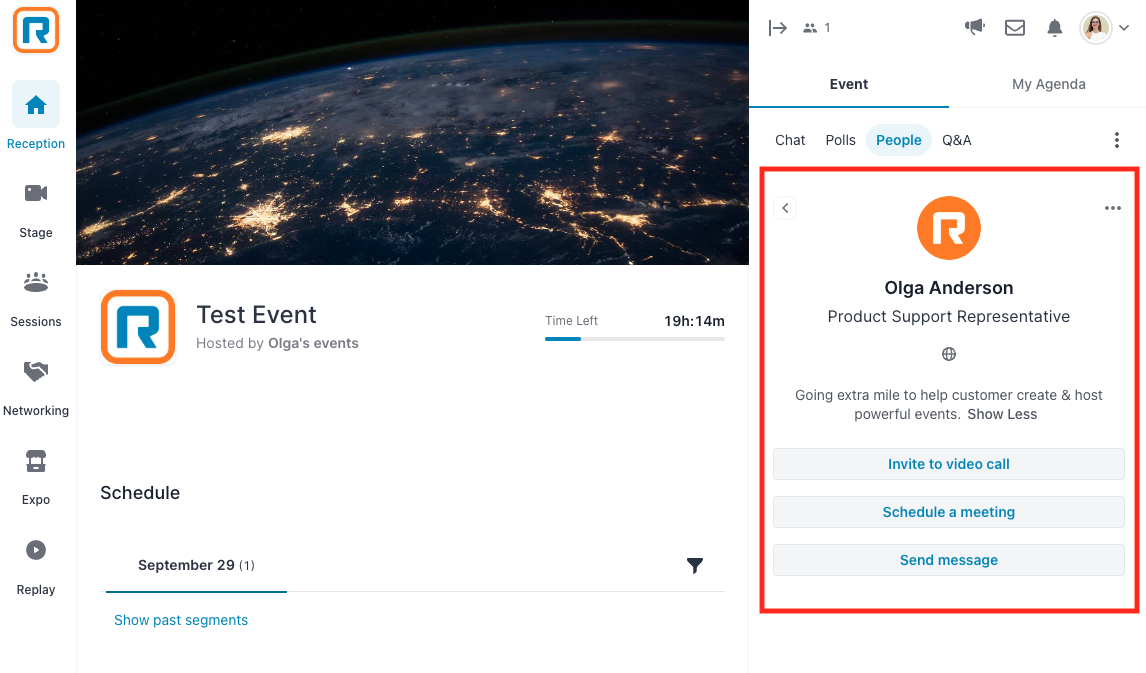Select the People tab
The height and width of the screenshot is (673, 1146).
click(899, 140)
